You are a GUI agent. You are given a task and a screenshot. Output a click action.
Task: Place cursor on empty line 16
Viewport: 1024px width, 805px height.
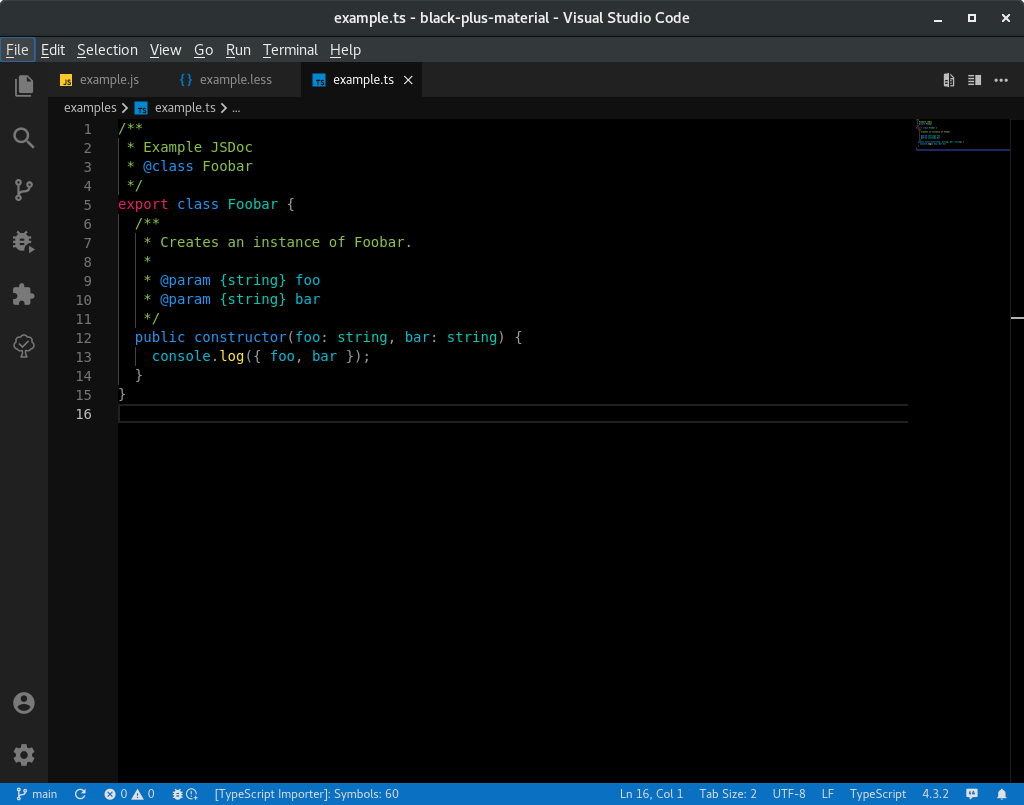click(513, 413)
